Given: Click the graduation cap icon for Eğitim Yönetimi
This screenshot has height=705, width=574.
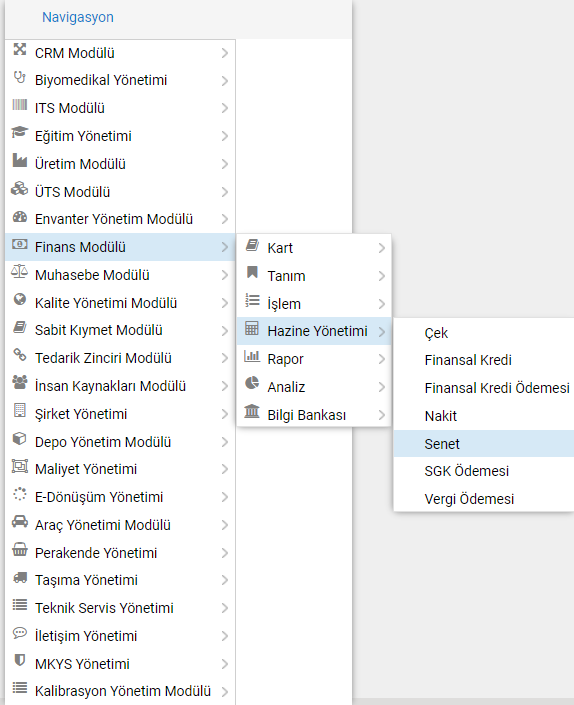Looking at the screenshot, I should click(x=19, y=133).
